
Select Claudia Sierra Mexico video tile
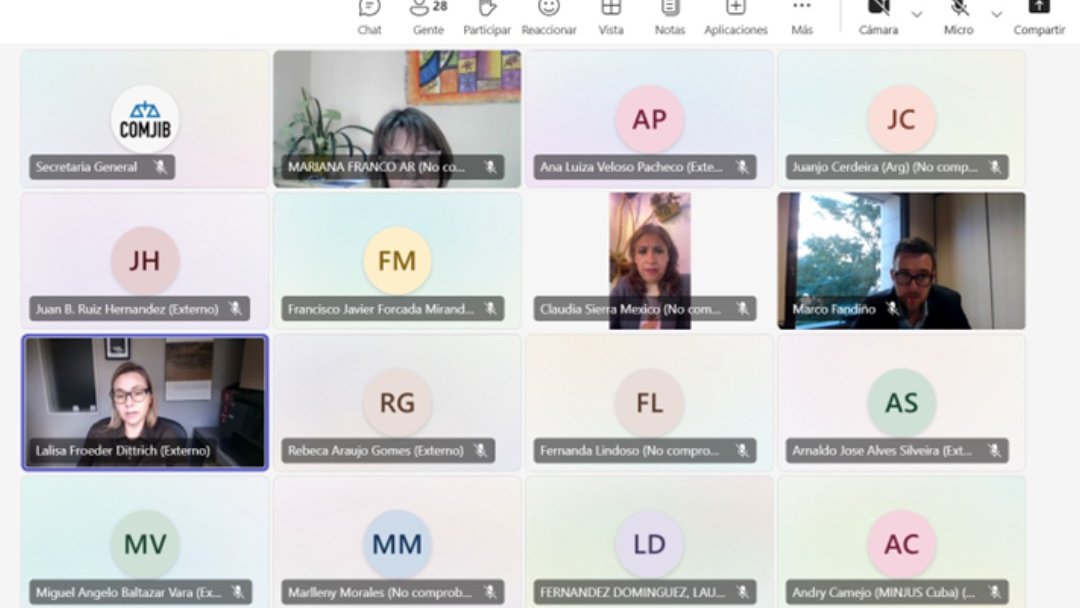coord(650,261)
